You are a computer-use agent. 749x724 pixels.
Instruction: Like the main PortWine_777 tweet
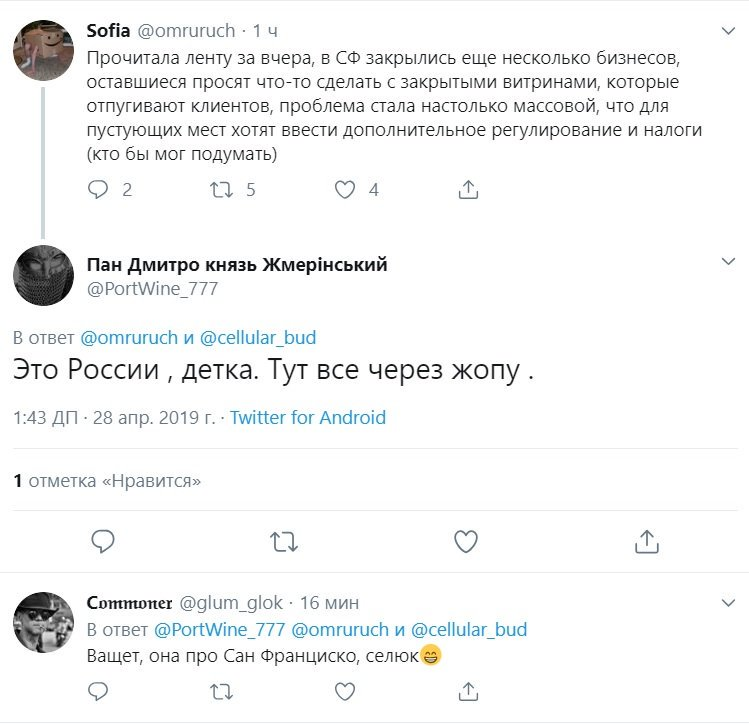tap(466, 541)
